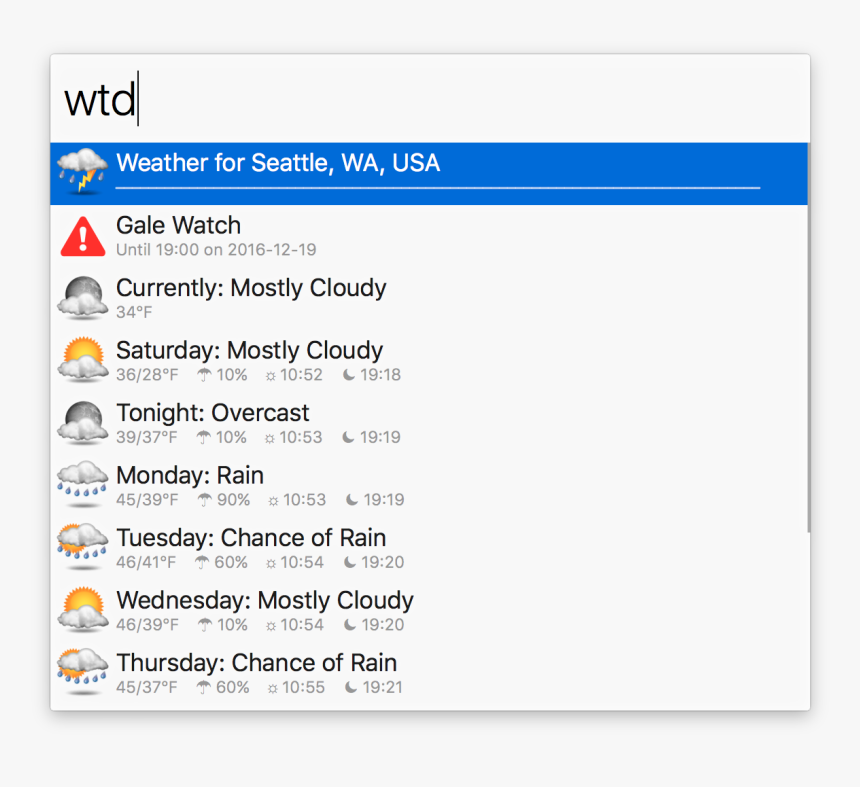Click the chance of rain icon for Tuesday
The width and height of the screenshot is (860, 787).
click(82, 547)
